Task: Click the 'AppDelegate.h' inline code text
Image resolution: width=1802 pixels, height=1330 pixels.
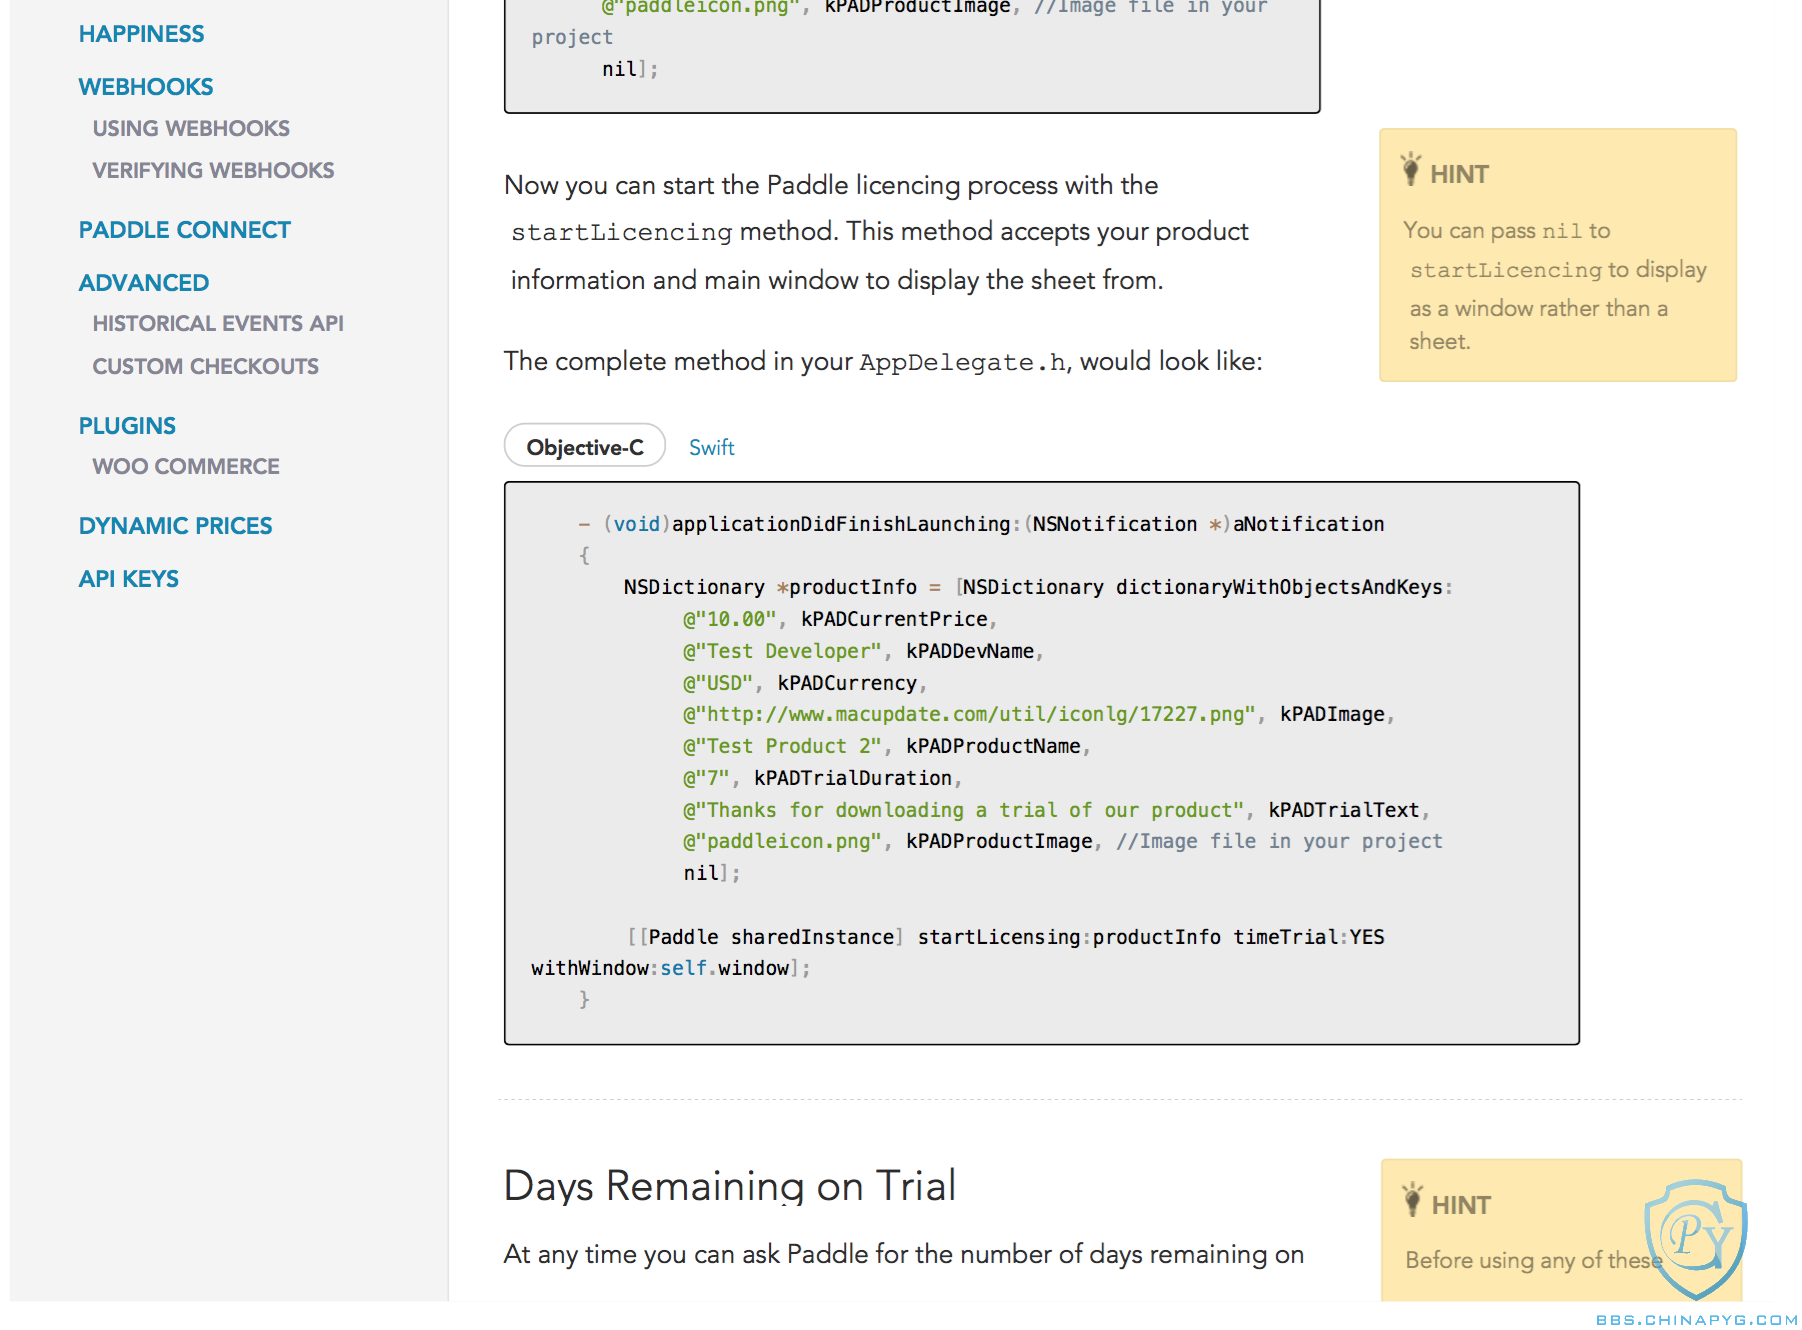Action: tap(962, 362)
